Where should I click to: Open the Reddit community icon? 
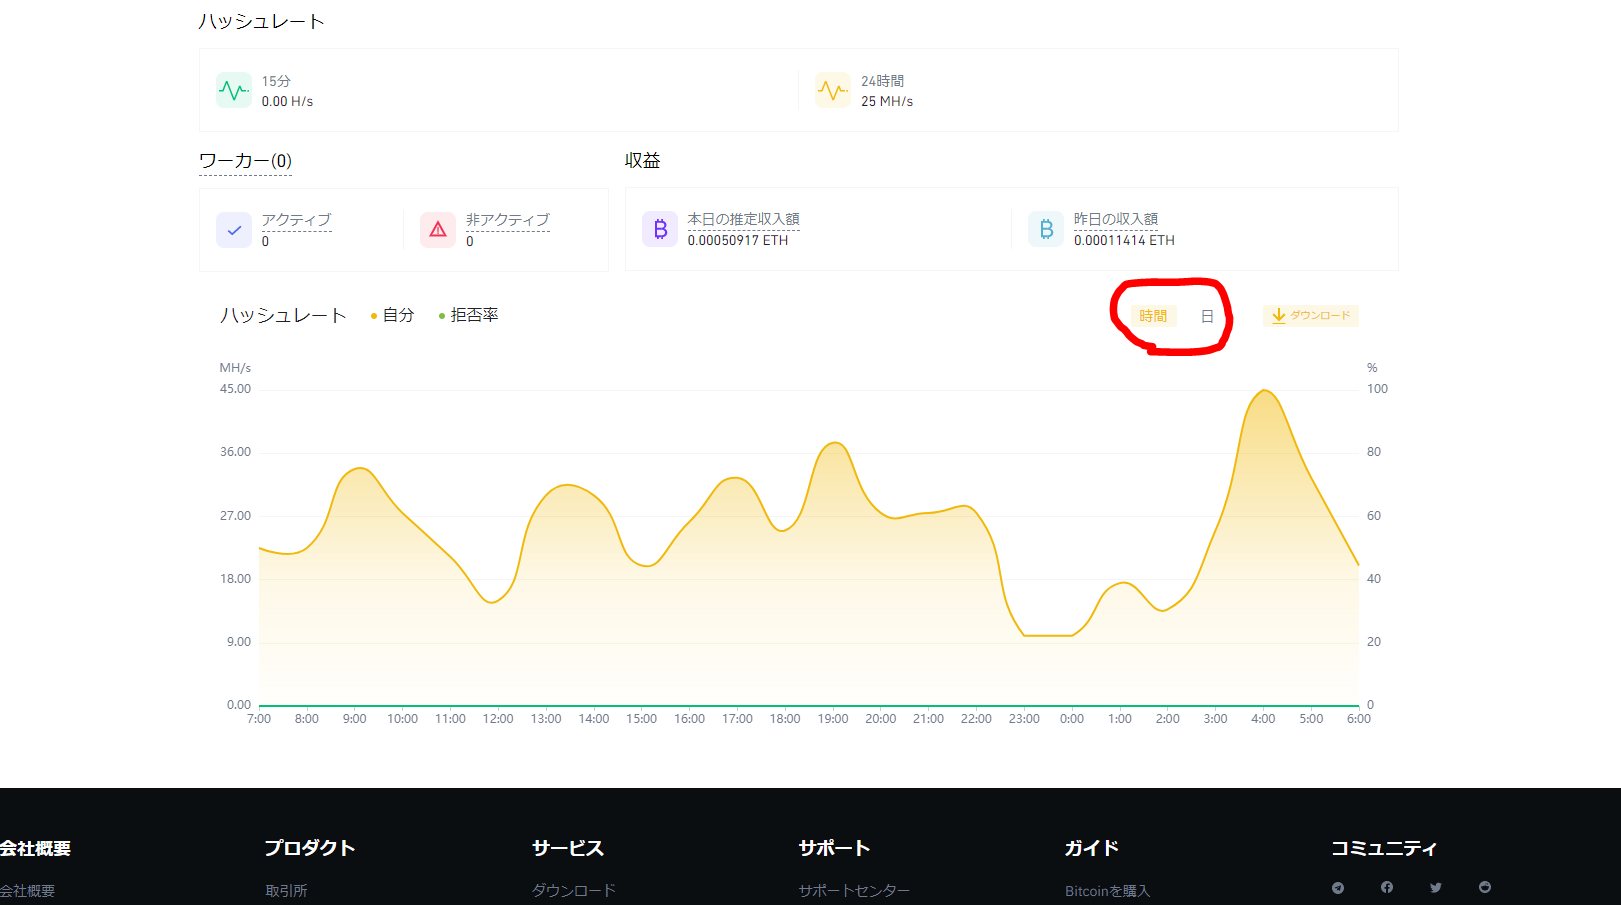click(x=1484, y=887)
